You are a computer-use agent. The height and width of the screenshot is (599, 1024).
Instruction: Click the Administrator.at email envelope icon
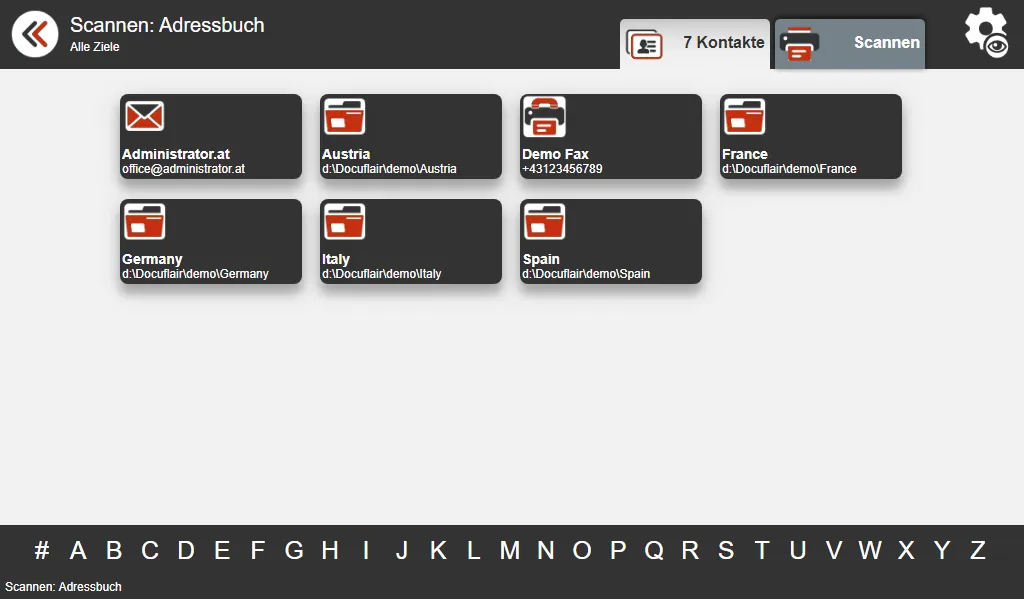coord(144,117)
